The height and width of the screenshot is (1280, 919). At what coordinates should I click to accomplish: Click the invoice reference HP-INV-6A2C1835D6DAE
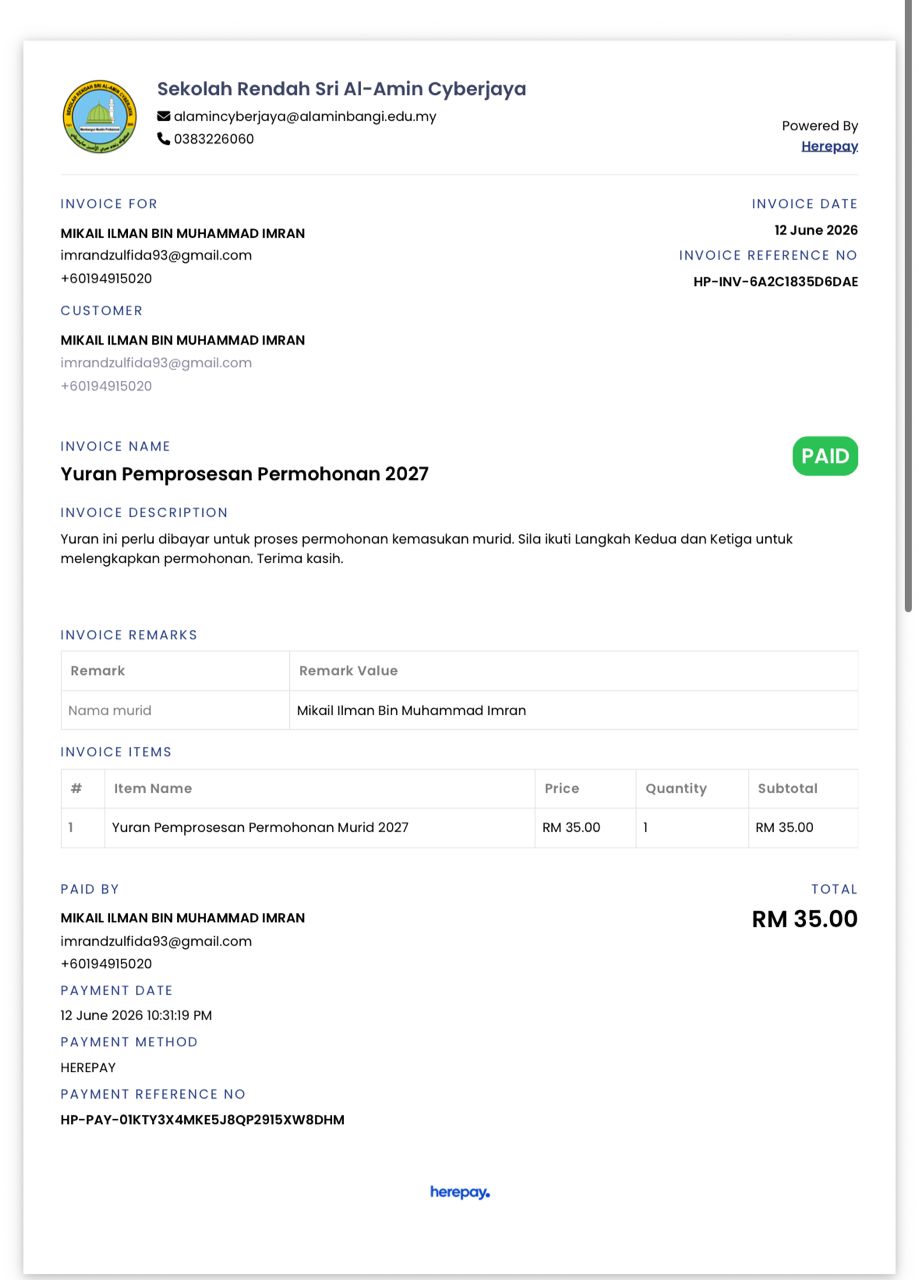(x=775, y=282)
